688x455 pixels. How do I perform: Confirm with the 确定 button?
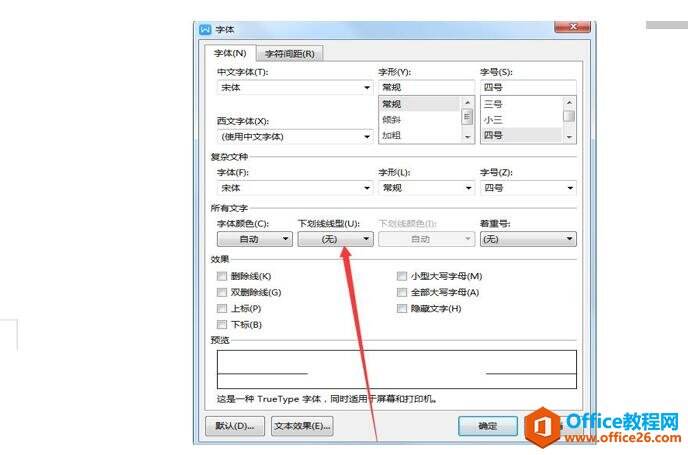[488, 426]
